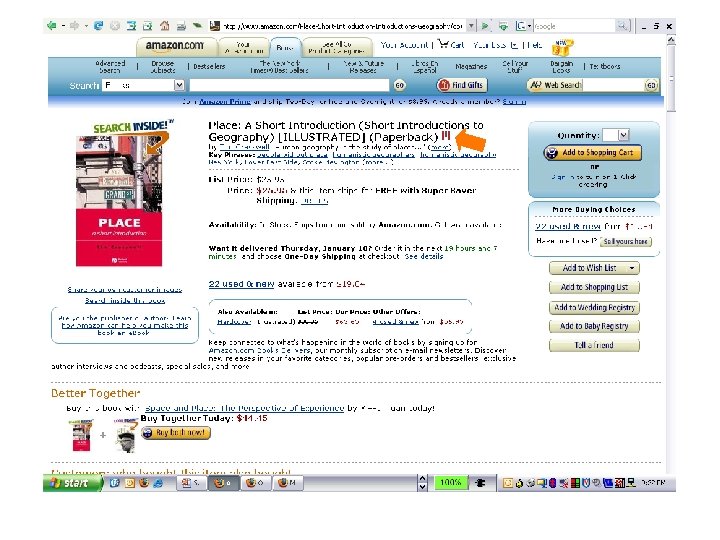720x540 pixels.
Task: Expand the Add to Wish List dropdown arrow
Action: pos(632,268)
